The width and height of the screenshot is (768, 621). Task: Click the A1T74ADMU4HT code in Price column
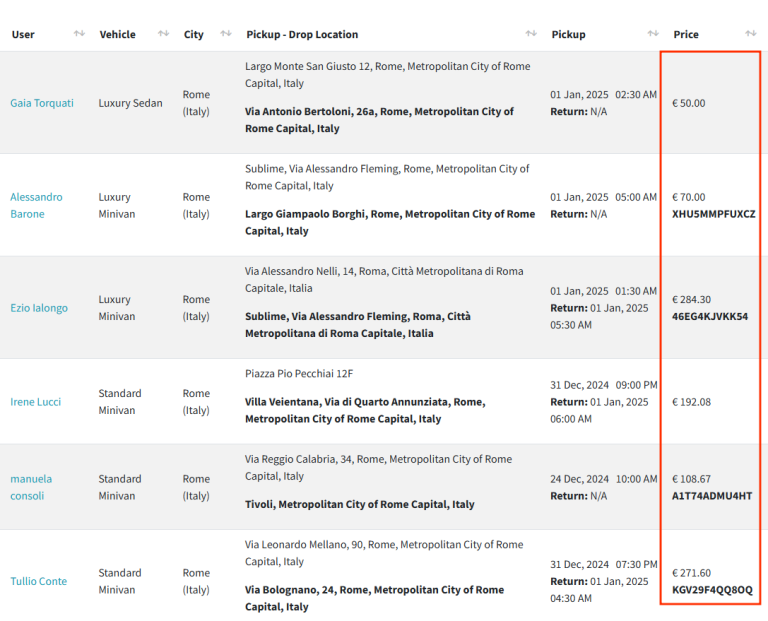click(711, 496)
